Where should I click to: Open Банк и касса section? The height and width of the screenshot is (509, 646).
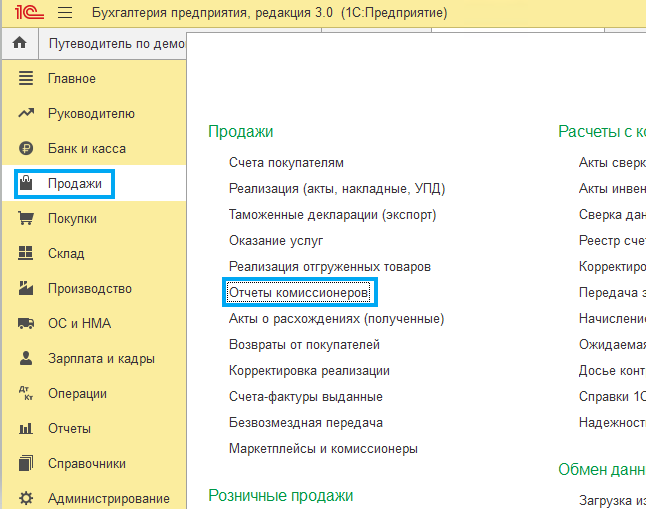tap(86, 149)
